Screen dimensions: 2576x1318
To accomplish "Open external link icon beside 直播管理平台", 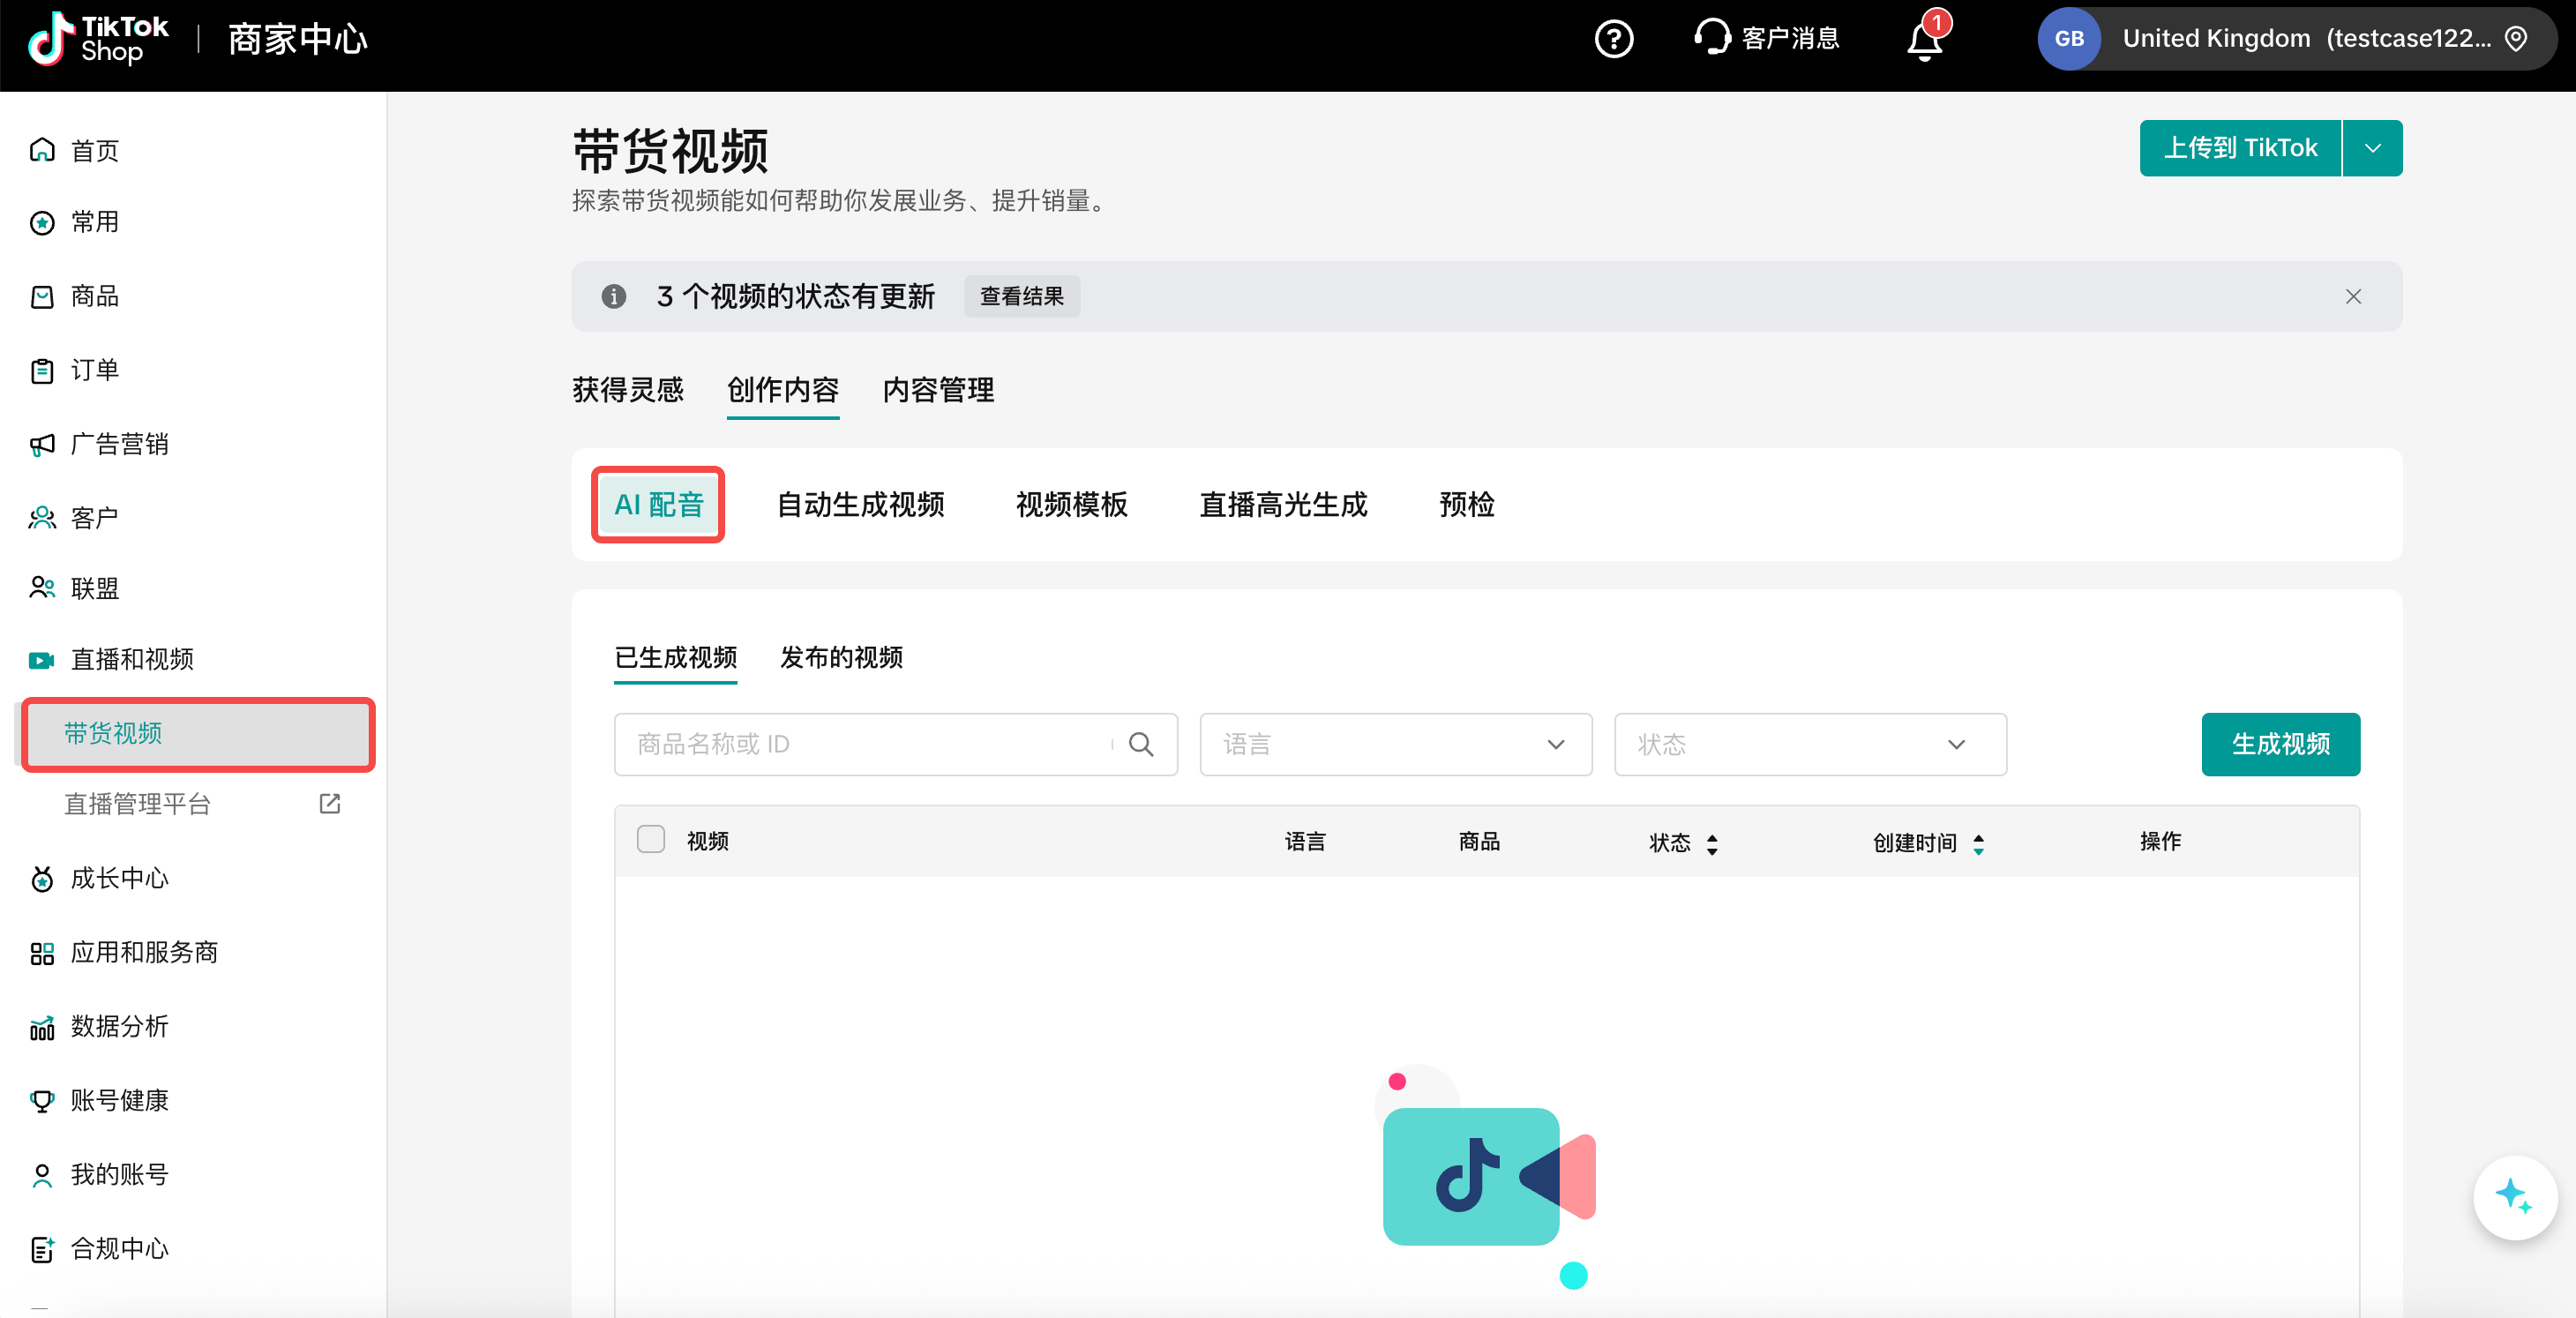I will click(329, 804).
